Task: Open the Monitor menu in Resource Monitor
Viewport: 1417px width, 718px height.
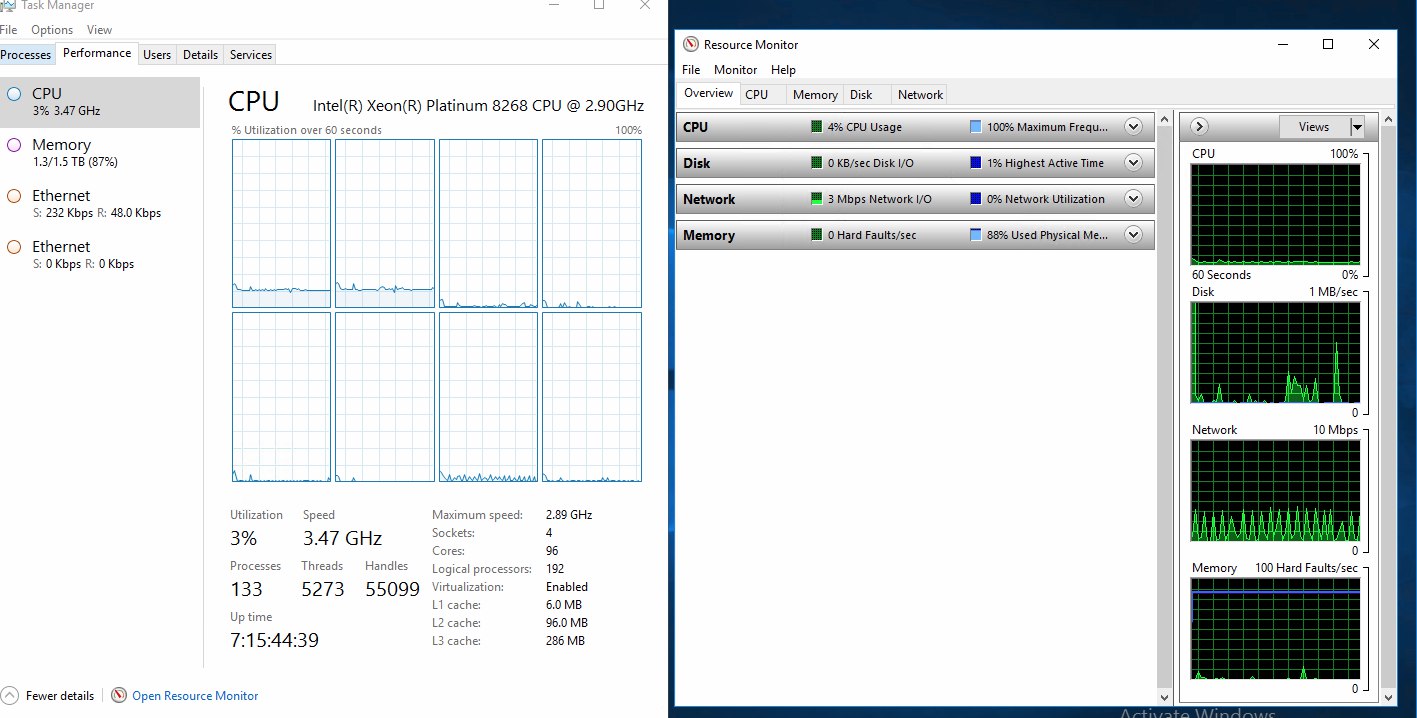Action: click(735, 70)
